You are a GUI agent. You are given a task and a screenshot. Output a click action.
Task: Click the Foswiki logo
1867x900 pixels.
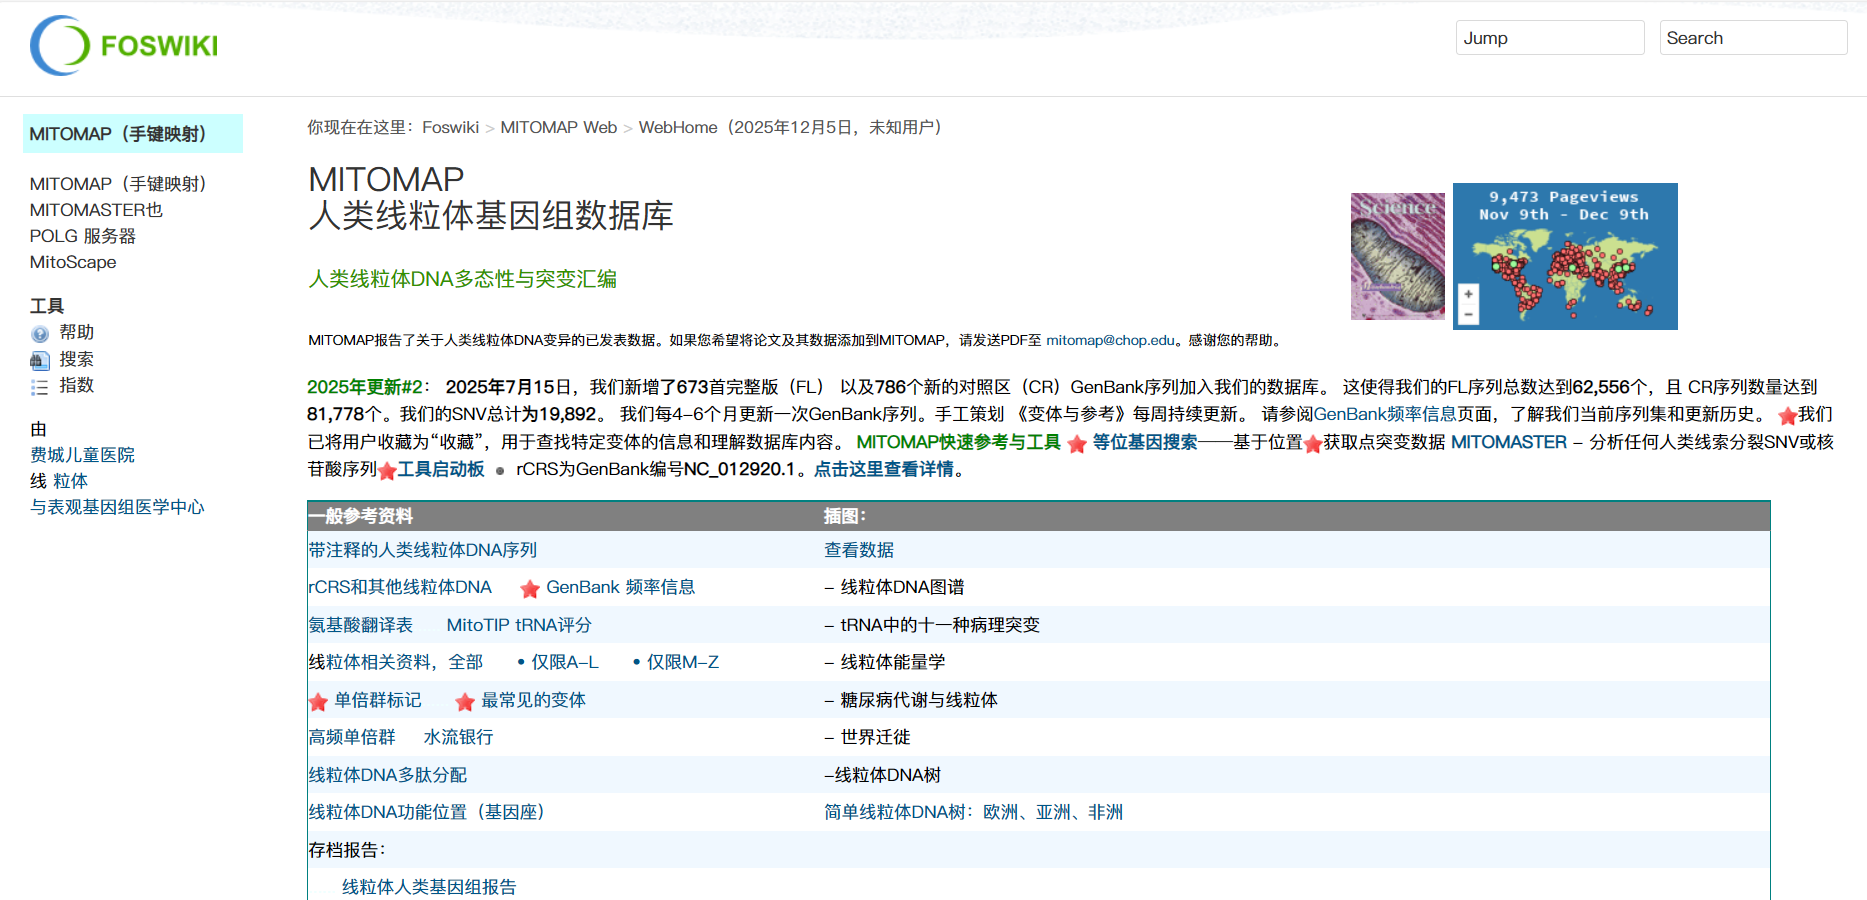coord(124,46)
